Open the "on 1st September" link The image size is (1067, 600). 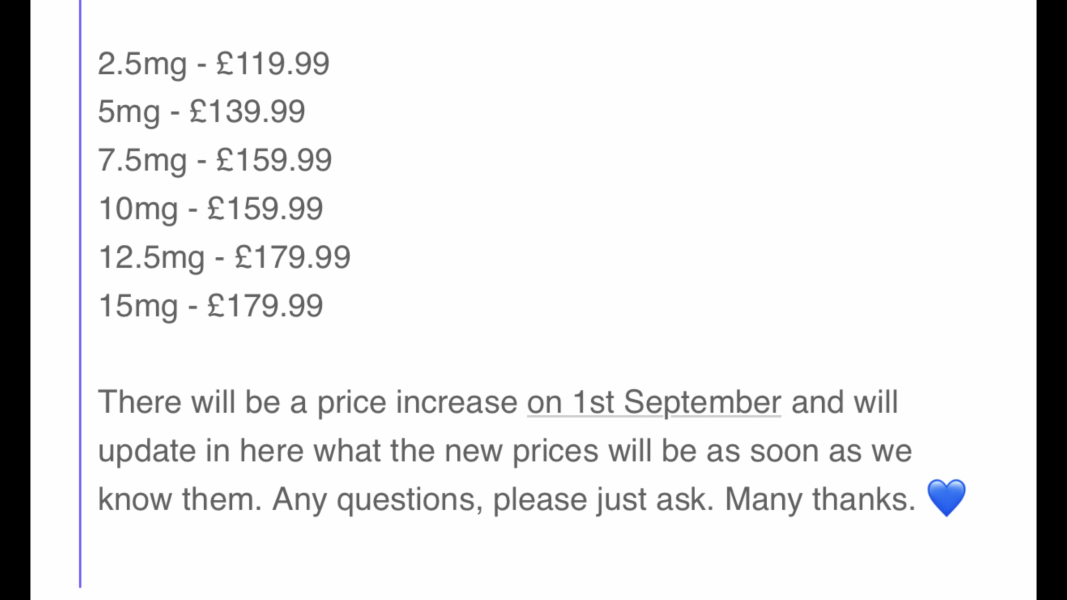[x=654, y=402]
